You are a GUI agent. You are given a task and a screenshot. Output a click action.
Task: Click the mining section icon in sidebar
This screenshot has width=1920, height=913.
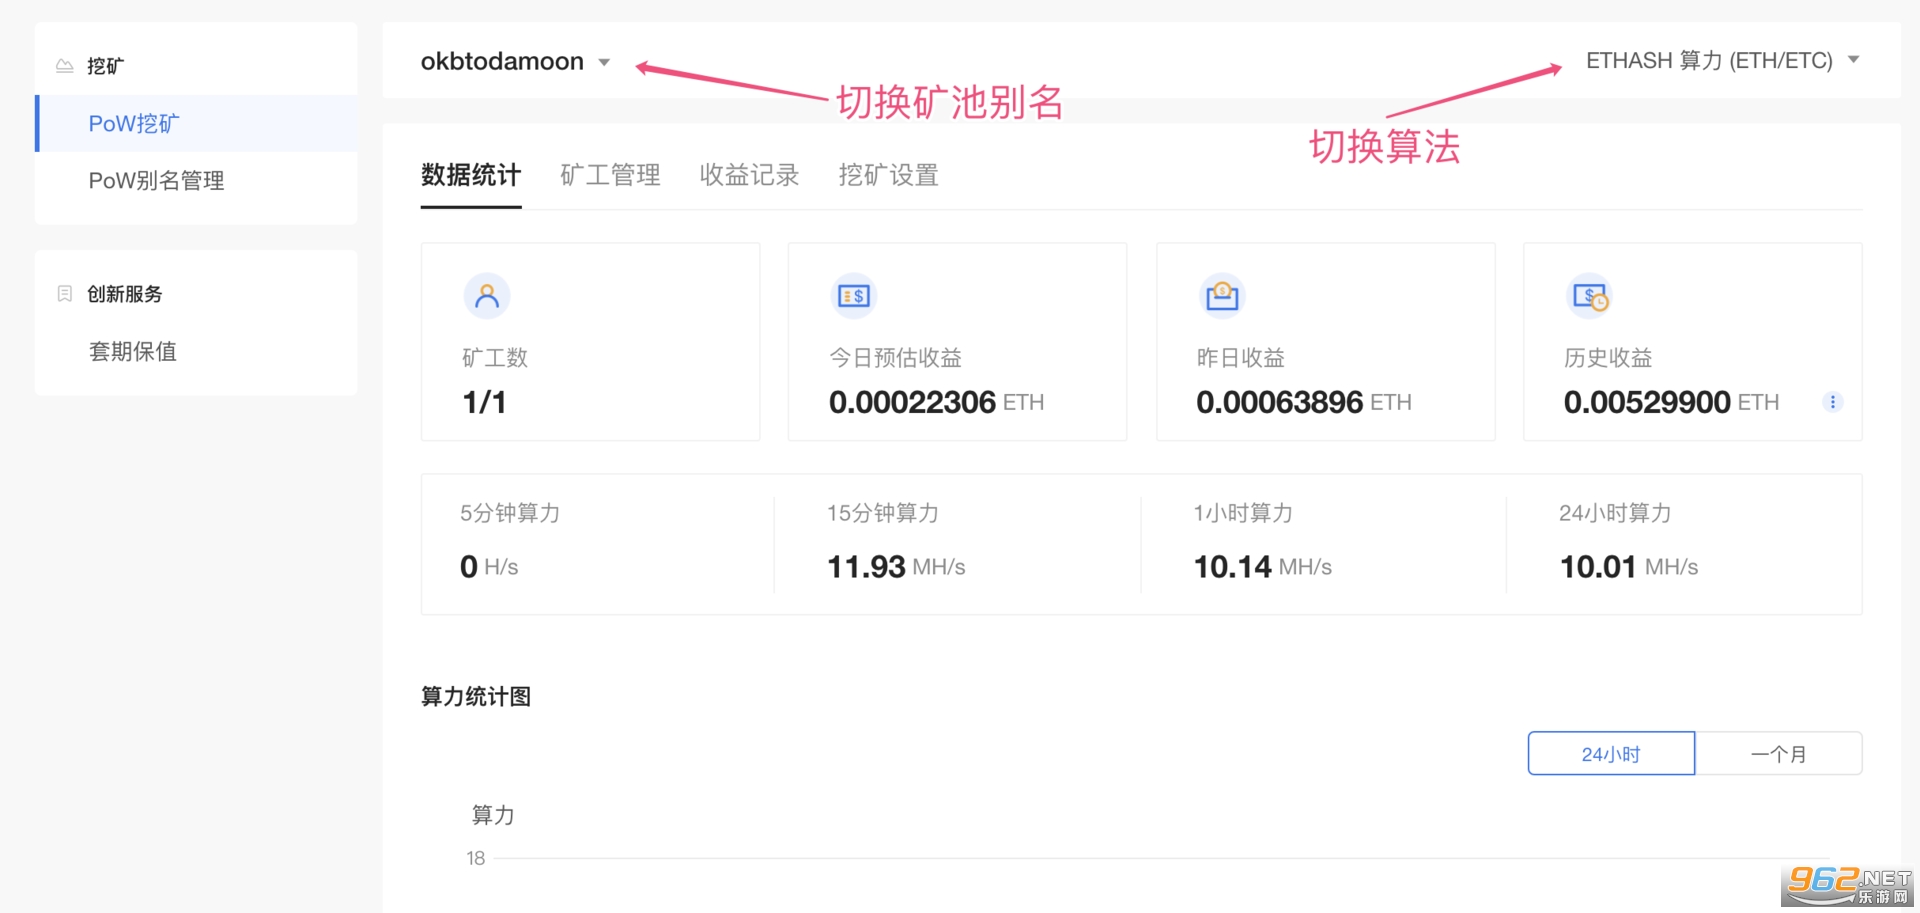pyautogui.click(x=65, y=66)
